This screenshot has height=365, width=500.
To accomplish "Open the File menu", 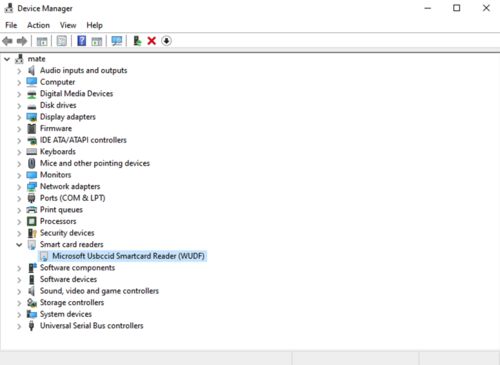I will click(11, 25).
